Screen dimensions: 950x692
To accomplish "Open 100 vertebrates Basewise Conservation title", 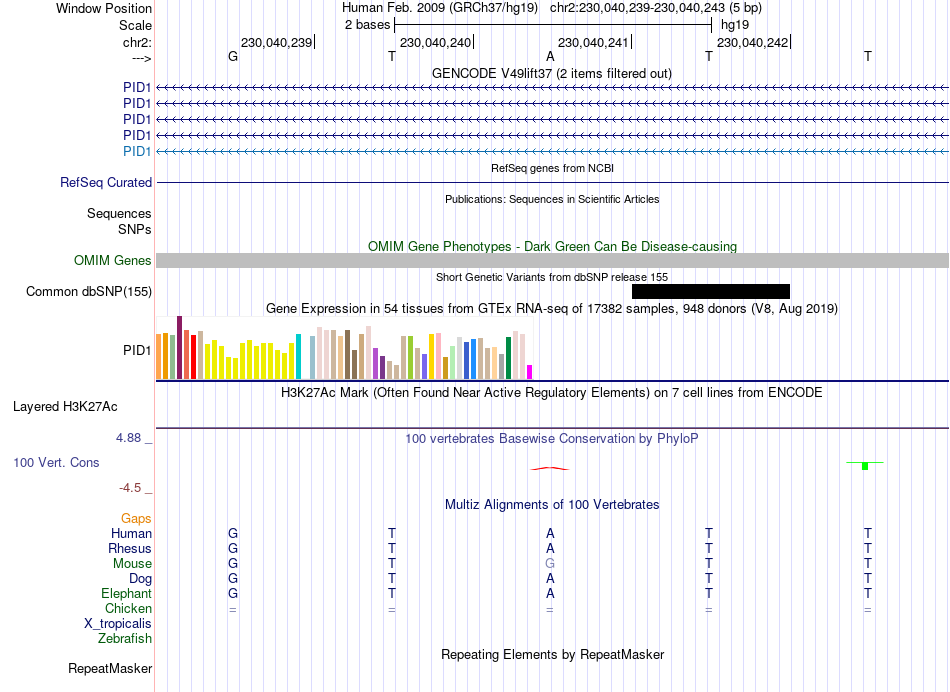I will pyautogui.click(x=552, y=439).
